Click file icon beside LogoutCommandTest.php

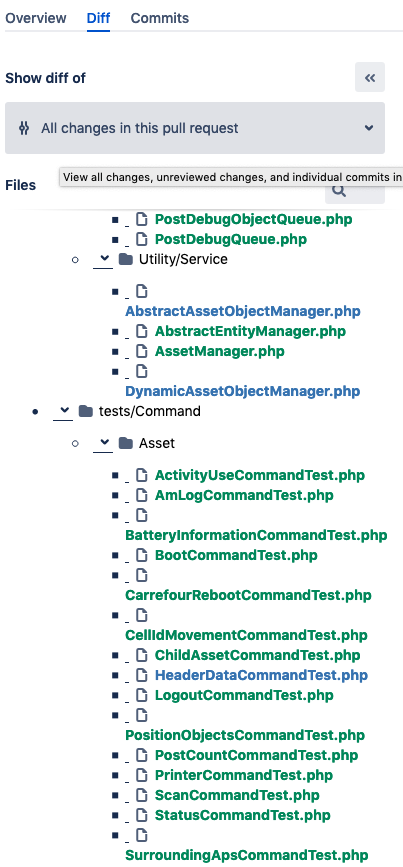tap(142, 695)
